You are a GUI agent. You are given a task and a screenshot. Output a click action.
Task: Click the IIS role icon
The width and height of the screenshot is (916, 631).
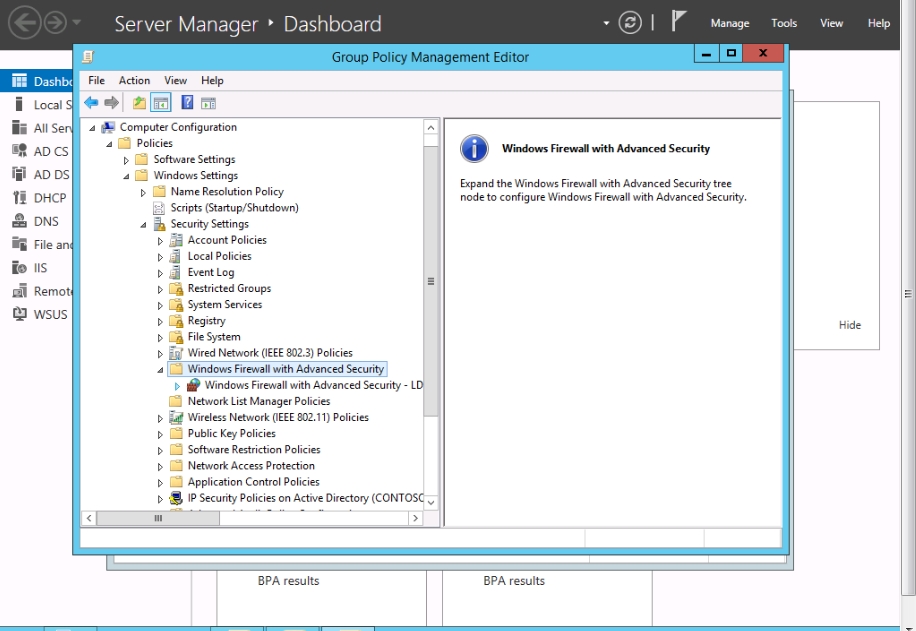[19, 268]
